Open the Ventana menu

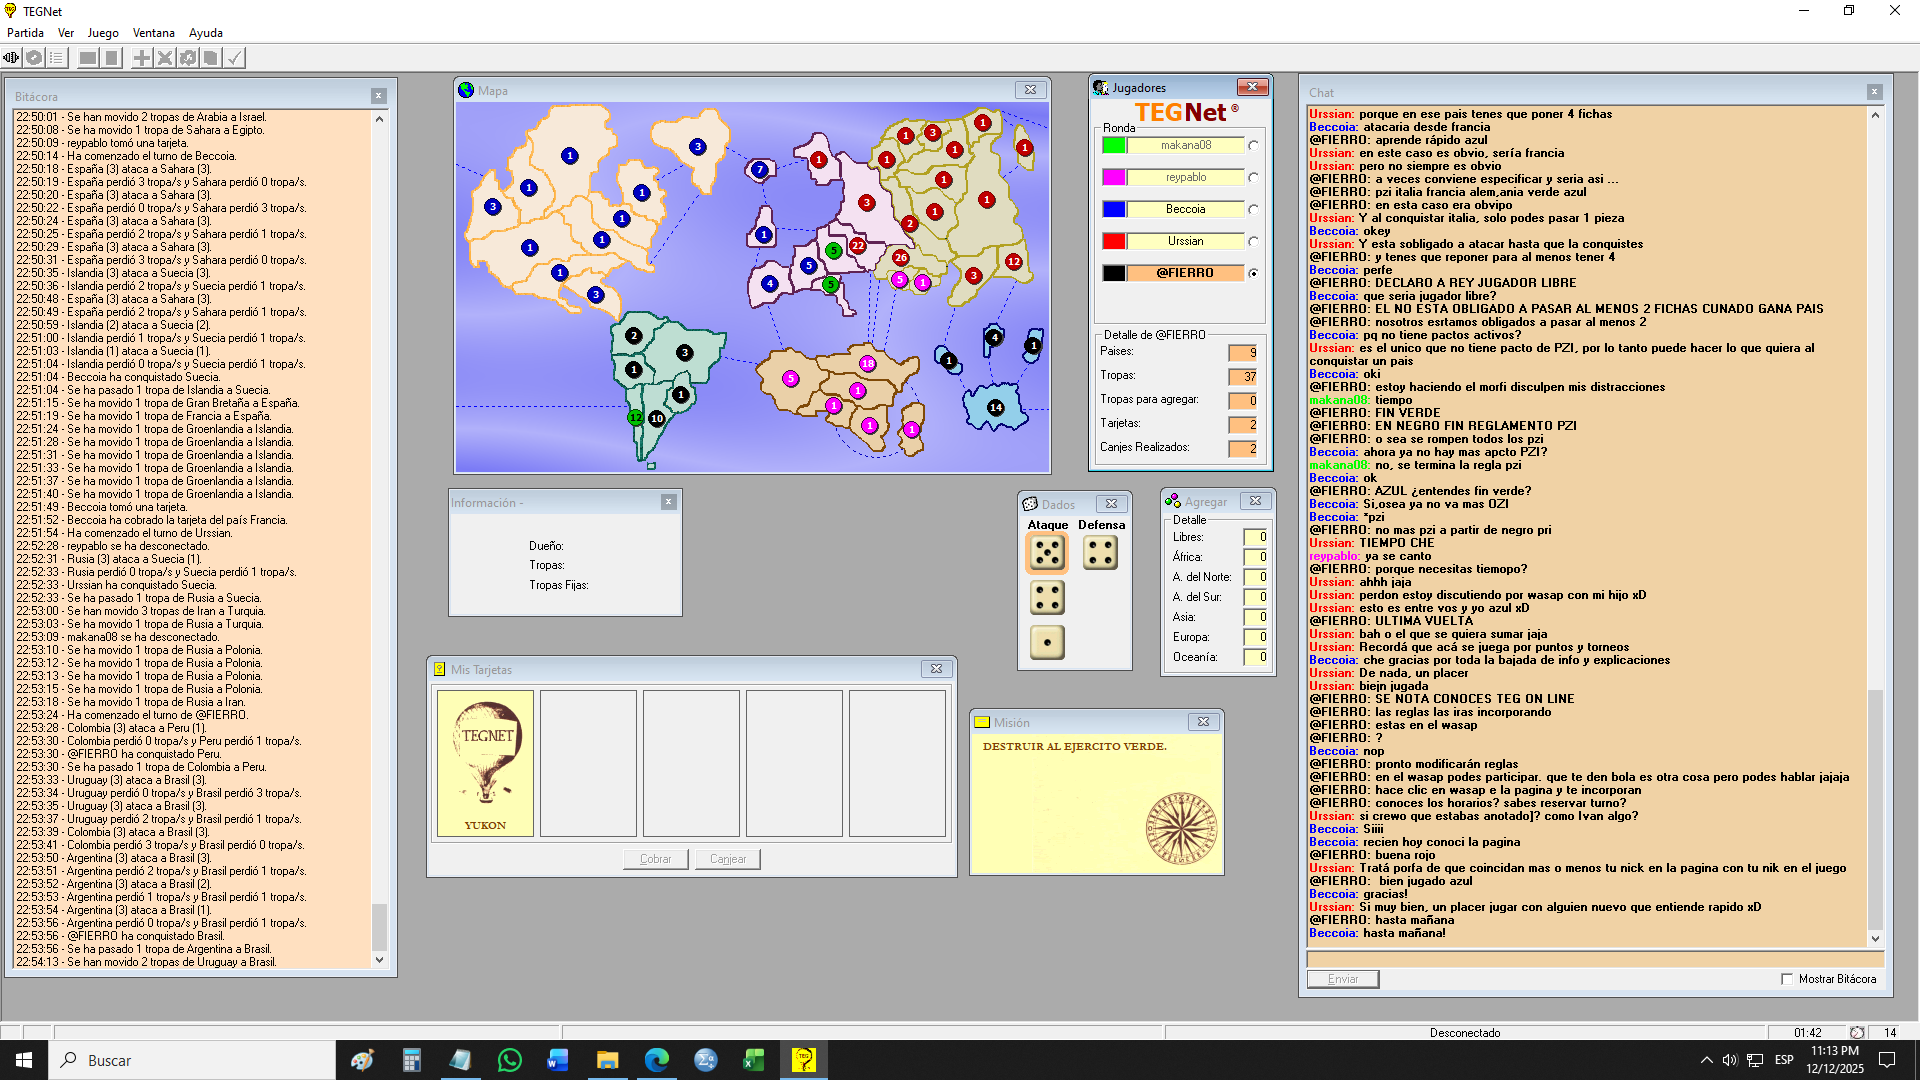click(x=154, y=33)
